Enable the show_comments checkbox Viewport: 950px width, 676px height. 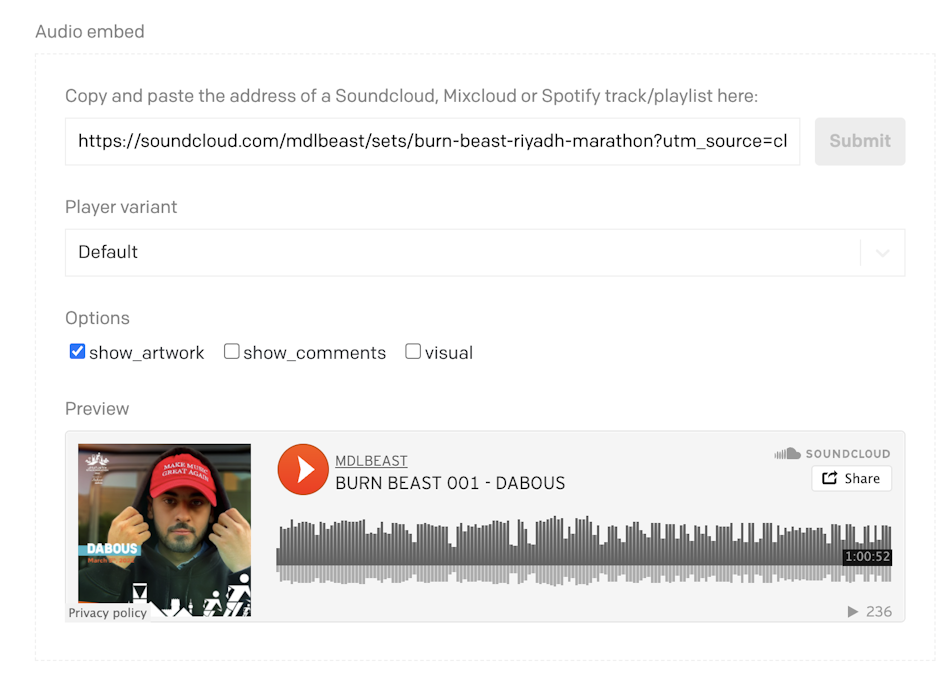click(x=231, y=351)
